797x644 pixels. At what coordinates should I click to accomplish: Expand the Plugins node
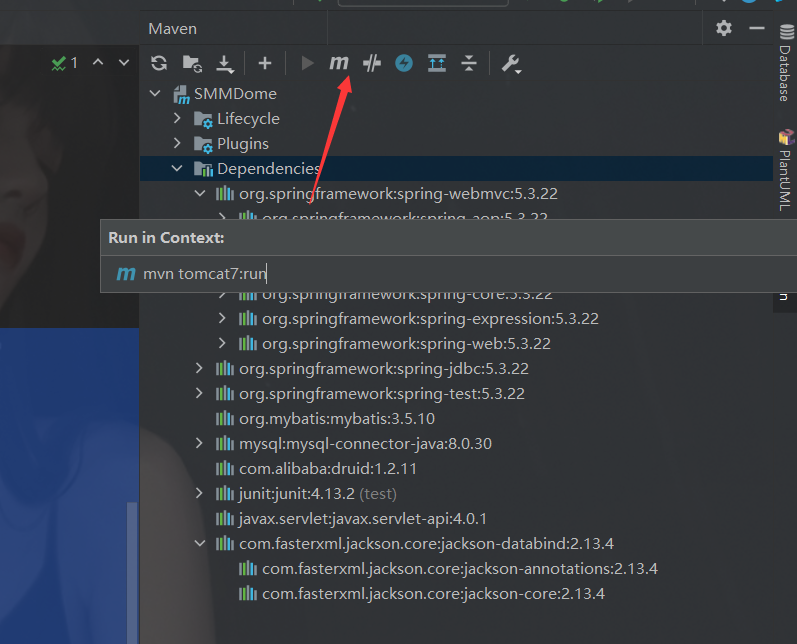[x=177, y=143]
